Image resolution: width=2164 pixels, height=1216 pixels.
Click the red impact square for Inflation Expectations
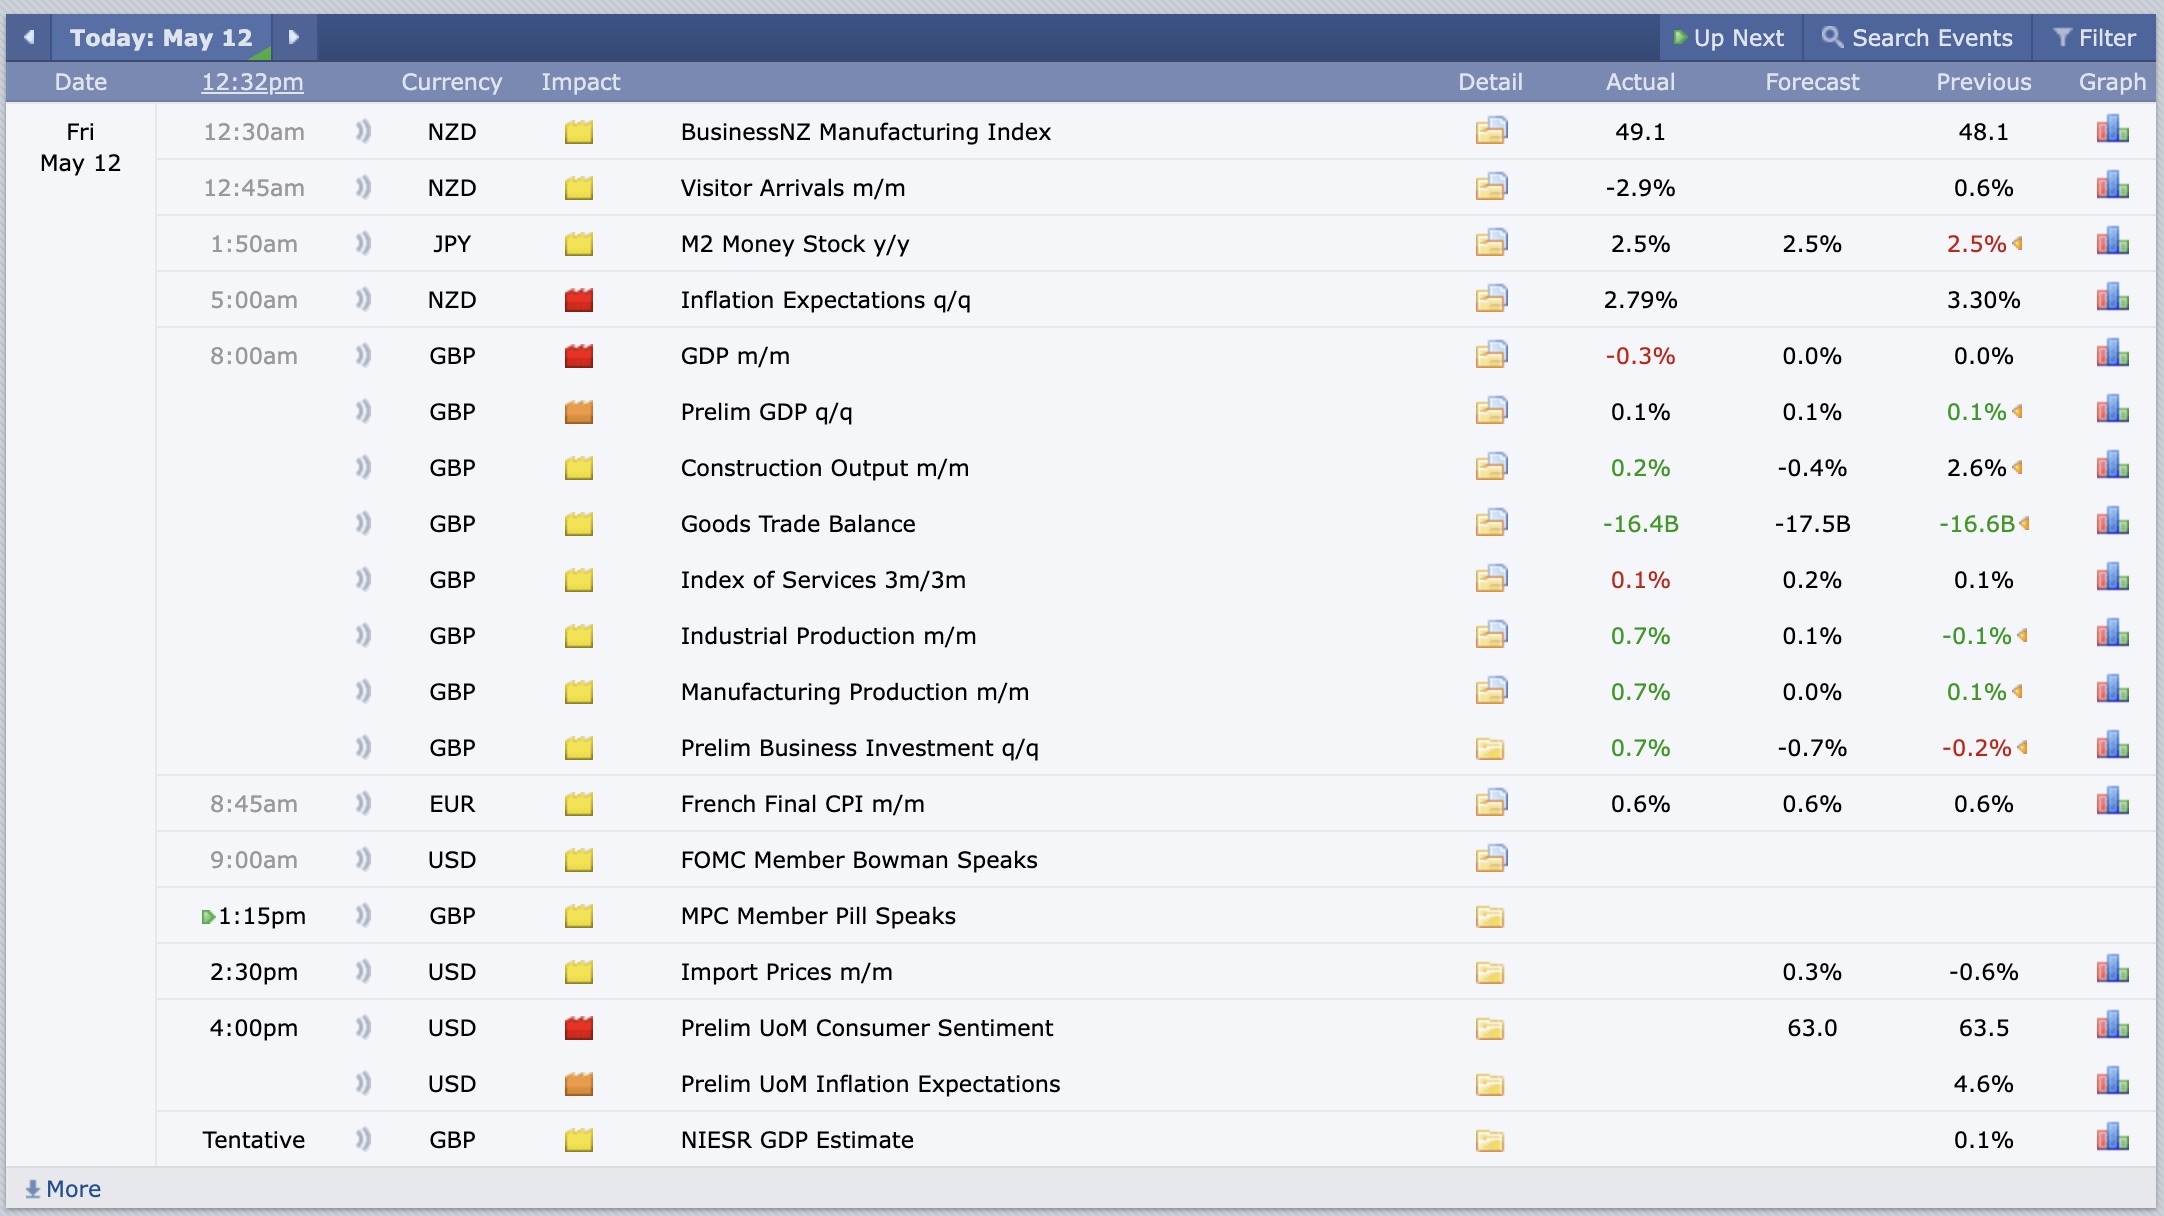pos(579,299)
